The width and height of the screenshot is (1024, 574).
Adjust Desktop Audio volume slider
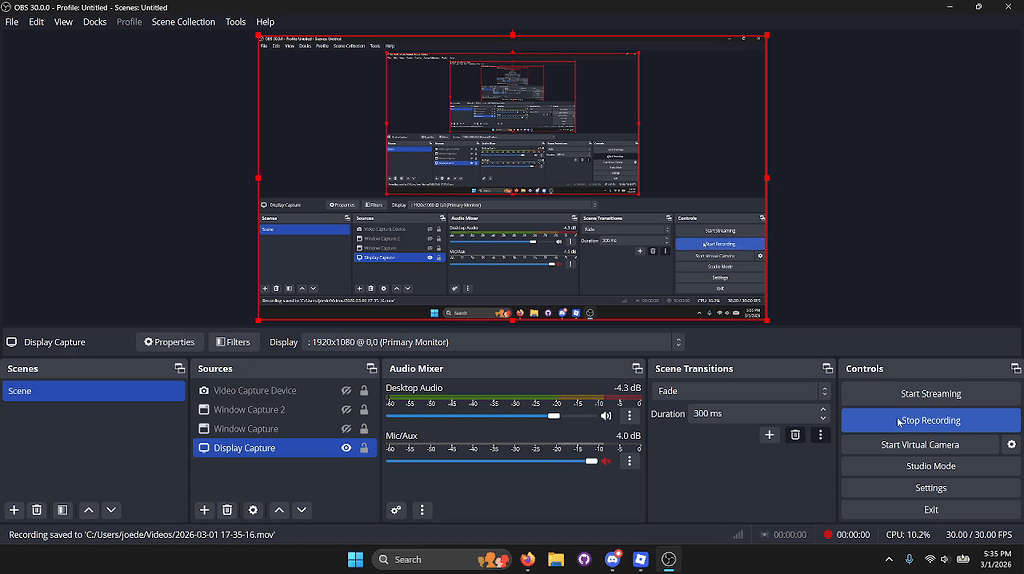tap(554, 416)
